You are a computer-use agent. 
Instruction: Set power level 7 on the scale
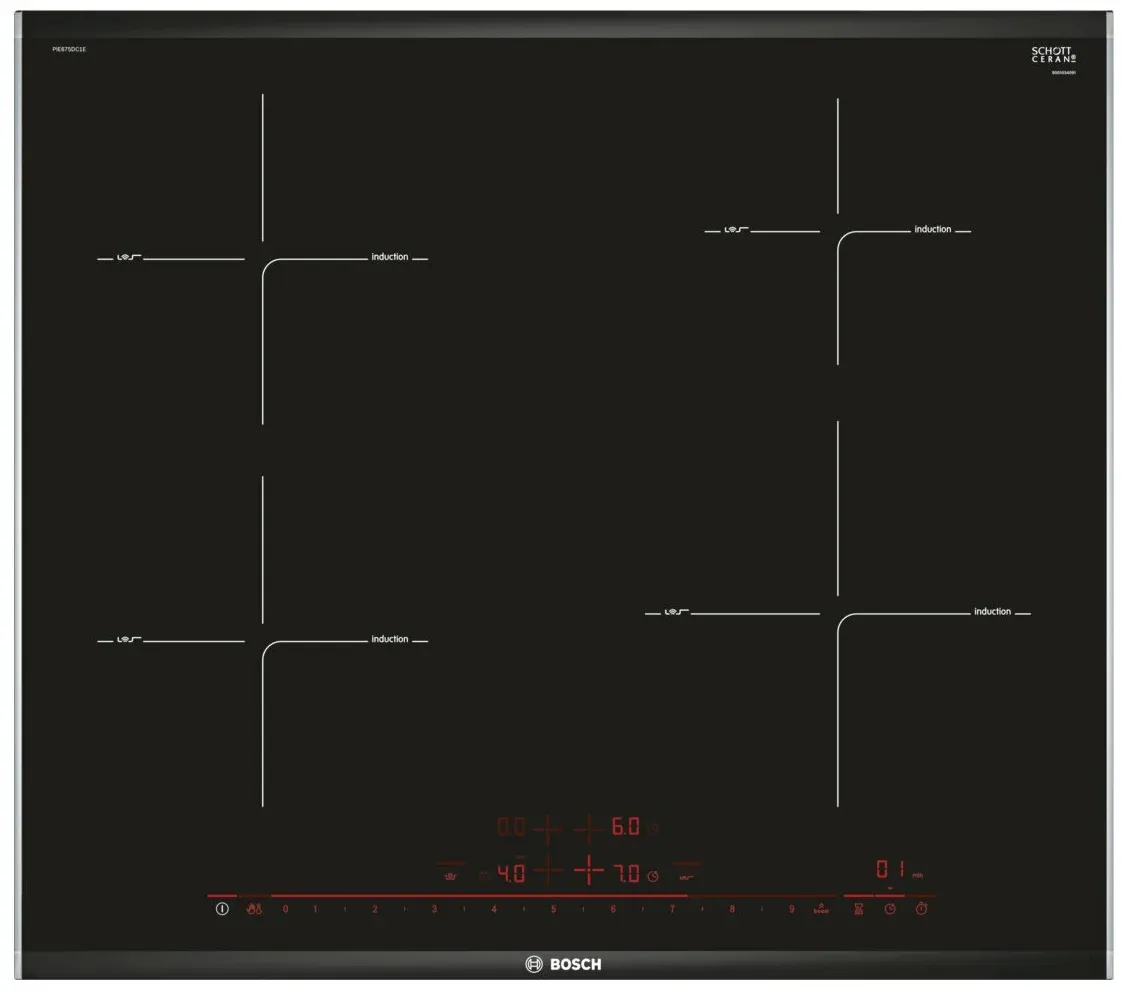(x=672, y=909)
